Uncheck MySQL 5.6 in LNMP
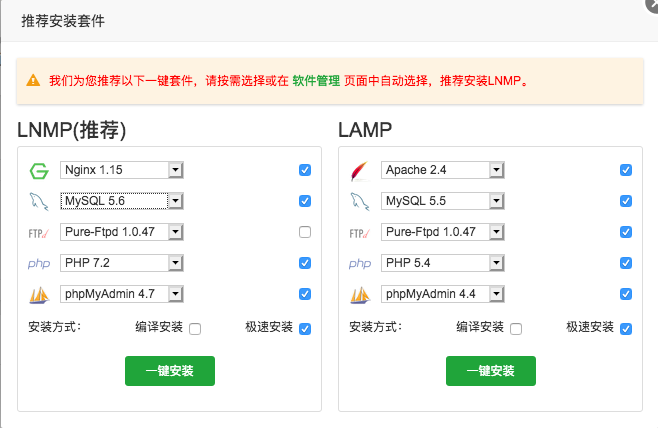Image resolution: width=658 pixels, height=428 pixels. (305, 201)
